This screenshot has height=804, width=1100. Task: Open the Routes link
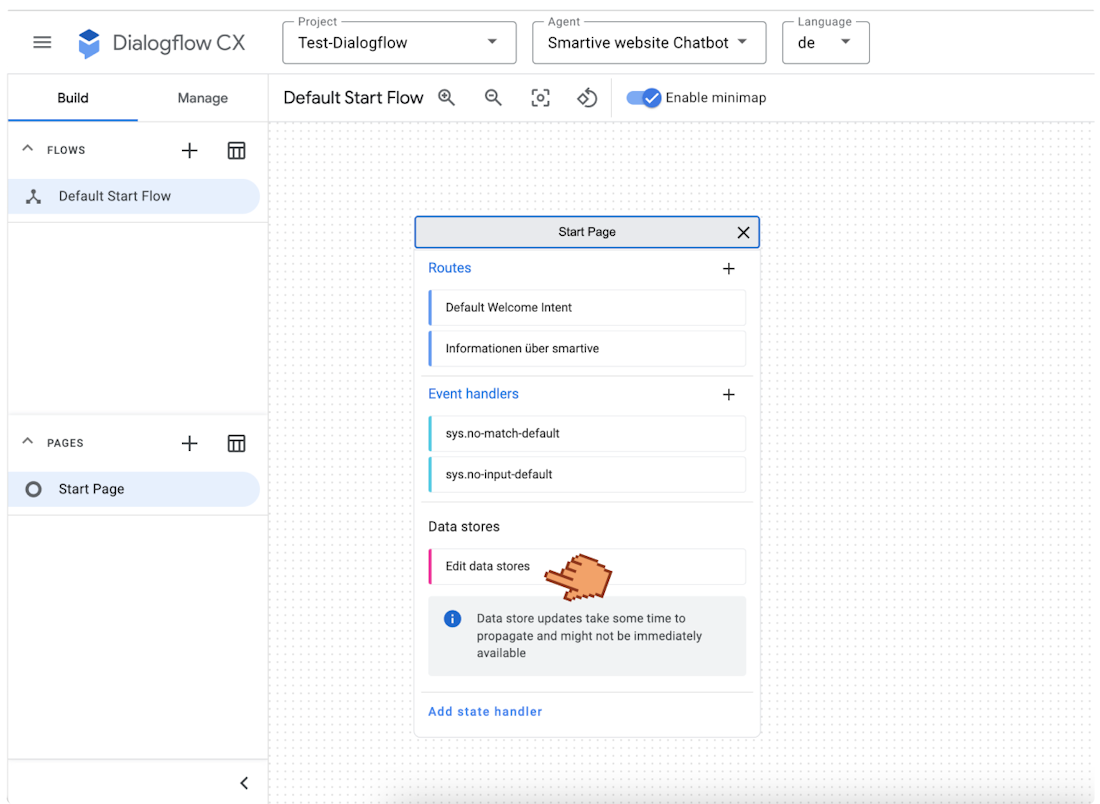(450, 268)
